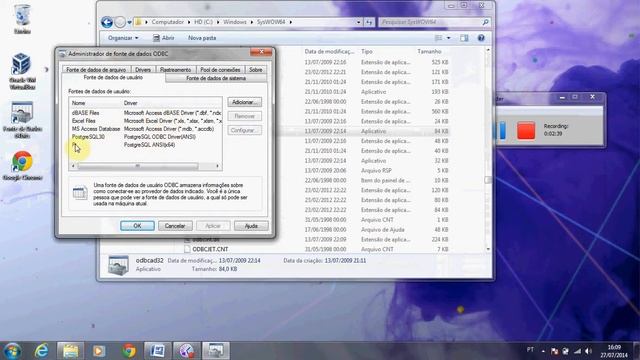Click the address bar refresh icon
This screenshot has height=360, width=640.
coord(369,22)
